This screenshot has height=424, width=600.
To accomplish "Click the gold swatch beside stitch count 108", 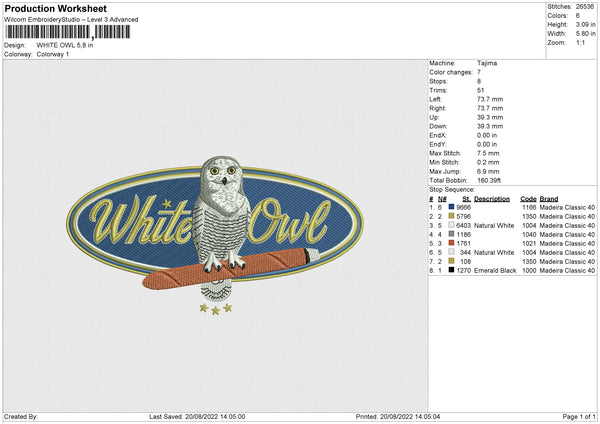I will 451,261.
